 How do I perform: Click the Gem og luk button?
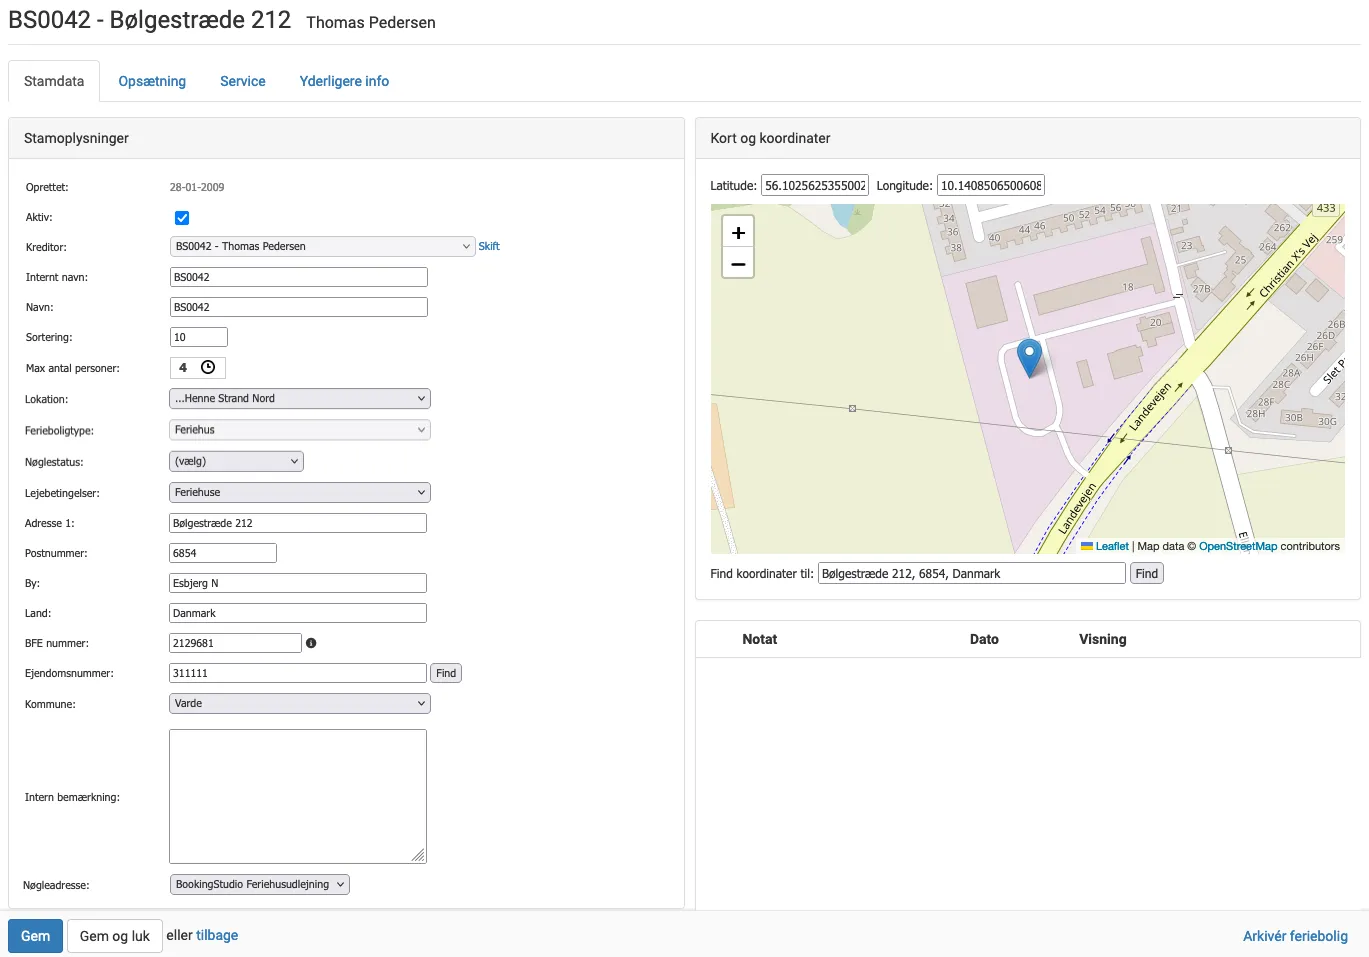click(x=114, y=936)
